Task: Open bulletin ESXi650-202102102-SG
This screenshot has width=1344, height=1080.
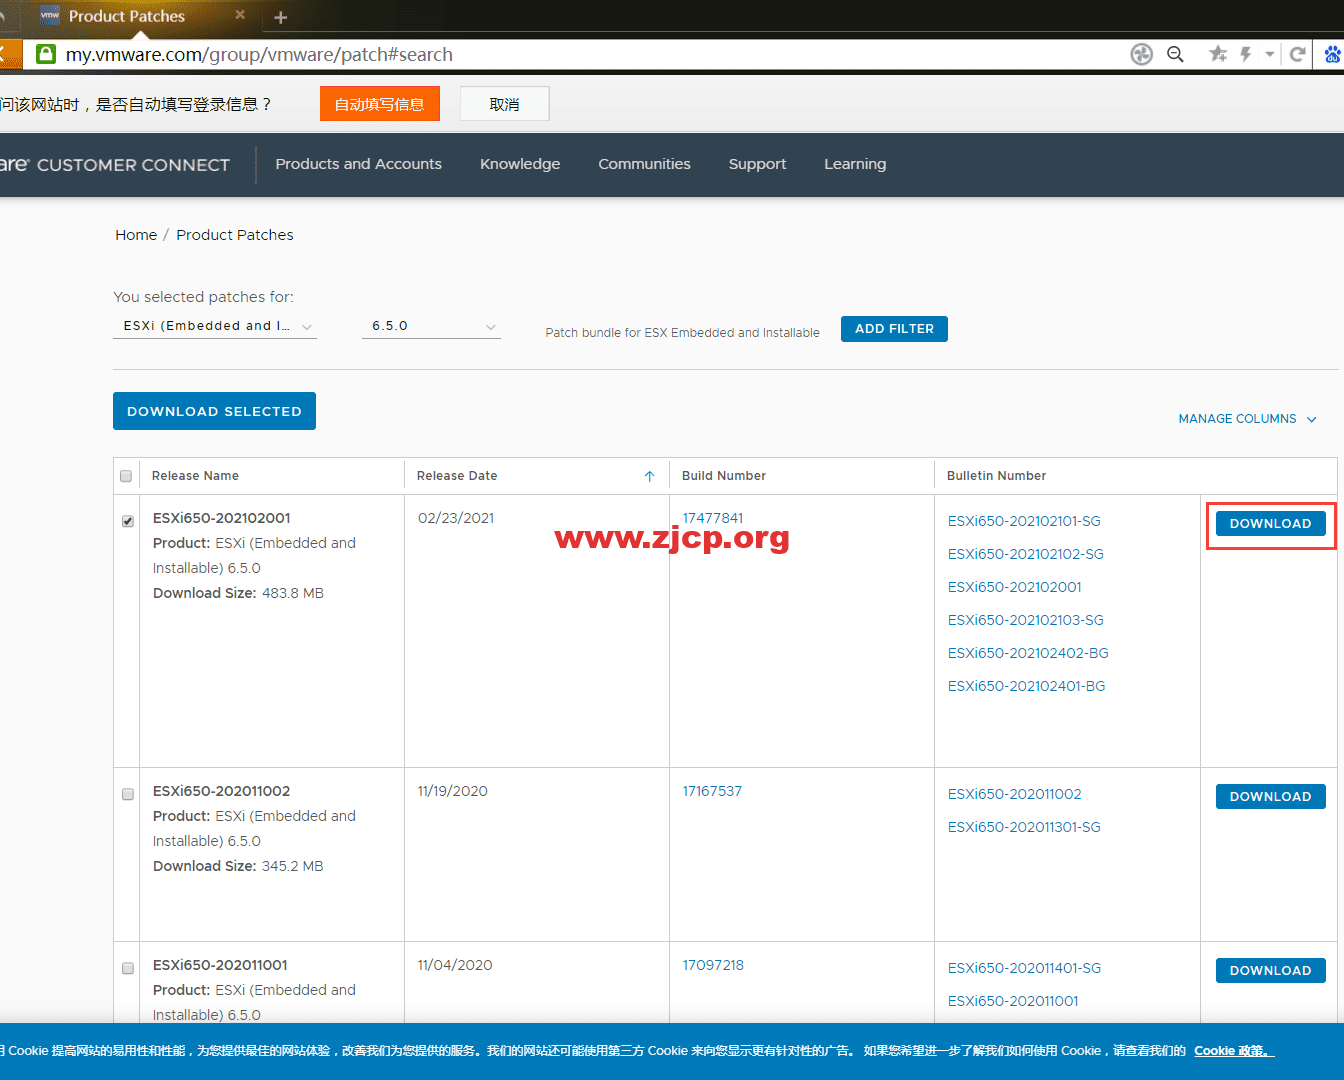Action: point(1026,554)
